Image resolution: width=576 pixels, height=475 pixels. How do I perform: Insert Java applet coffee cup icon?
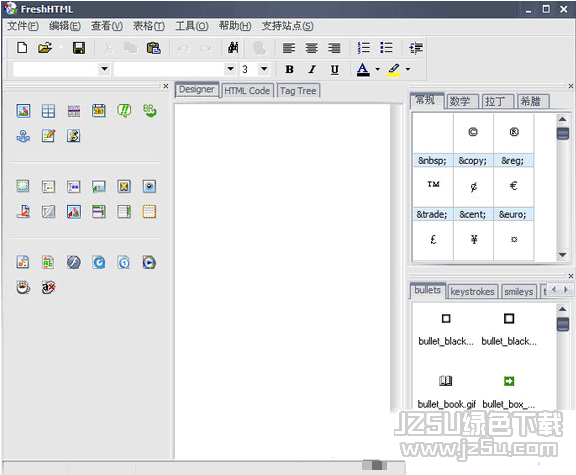[x=23, y=287]
